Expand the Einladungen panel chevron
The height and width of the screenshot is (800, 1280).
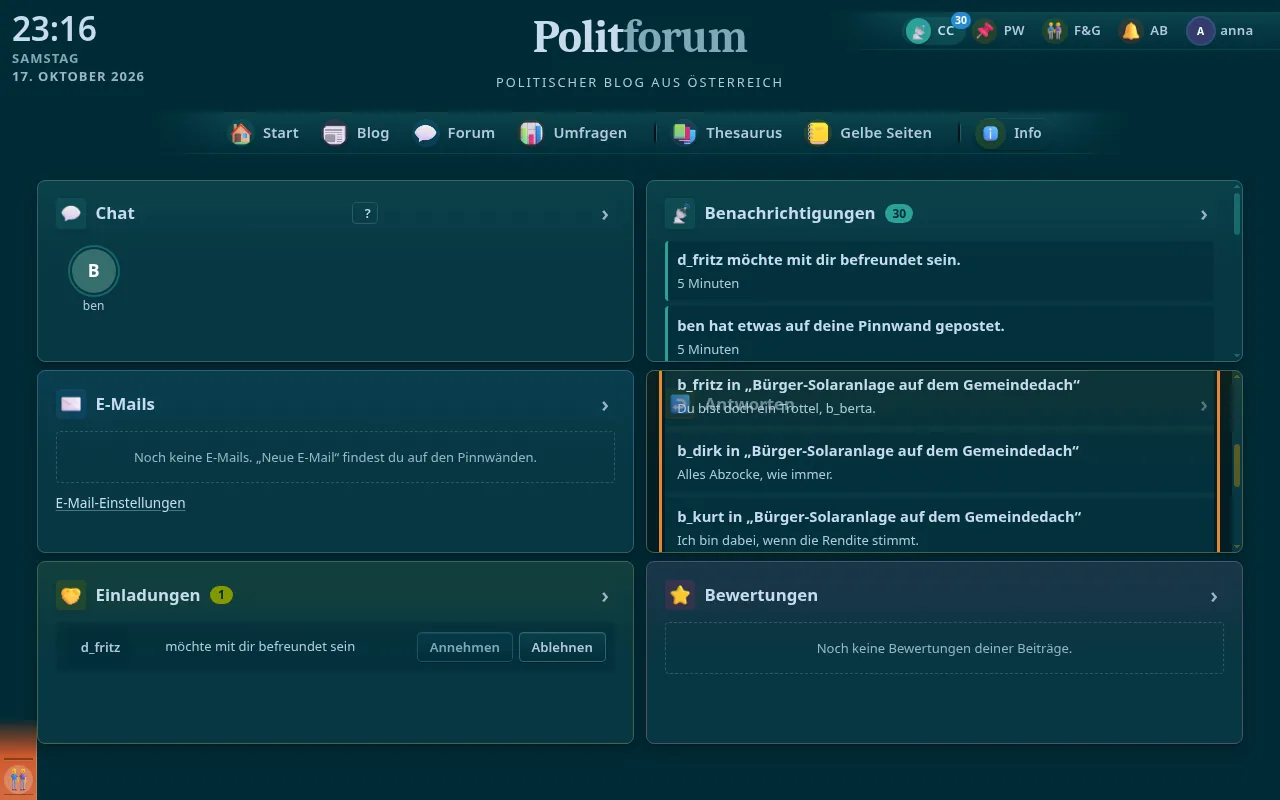pos(605,596)
